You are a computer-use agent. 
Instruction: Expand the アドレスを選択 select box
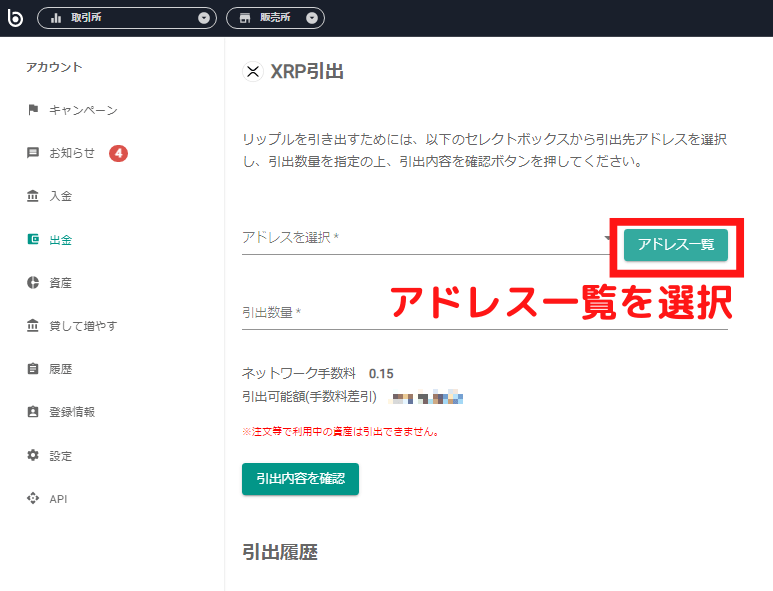click(427, 238)
